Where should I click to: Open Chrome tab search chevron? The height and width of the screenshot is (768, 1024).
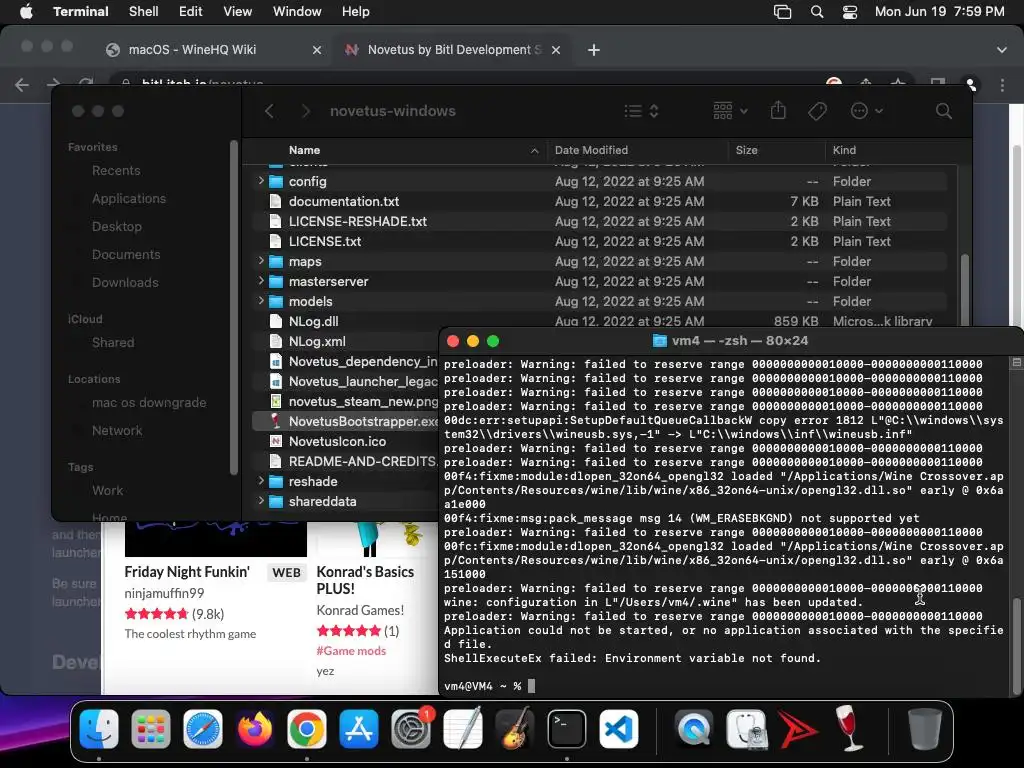[x=1001, y=50]
